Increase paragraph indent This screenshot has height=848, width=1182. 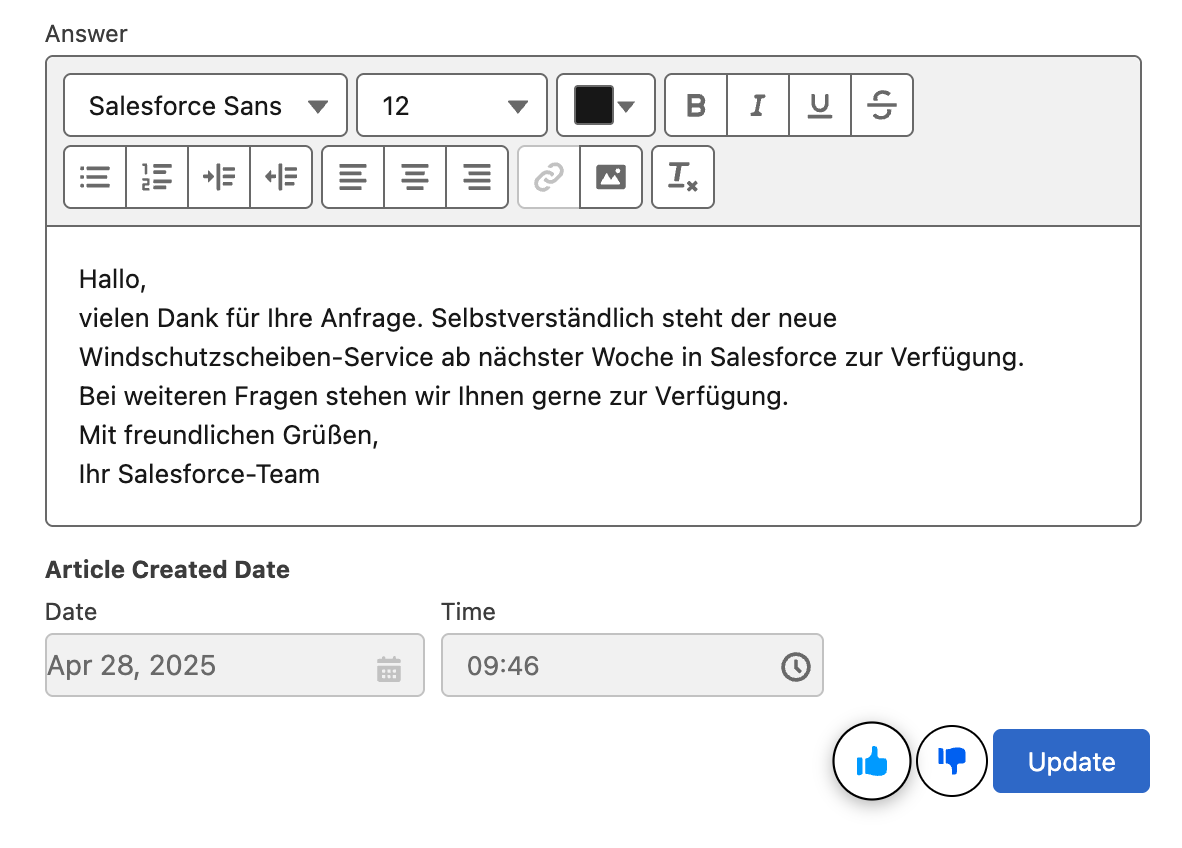pyautogui.click(x=219, y=177)
